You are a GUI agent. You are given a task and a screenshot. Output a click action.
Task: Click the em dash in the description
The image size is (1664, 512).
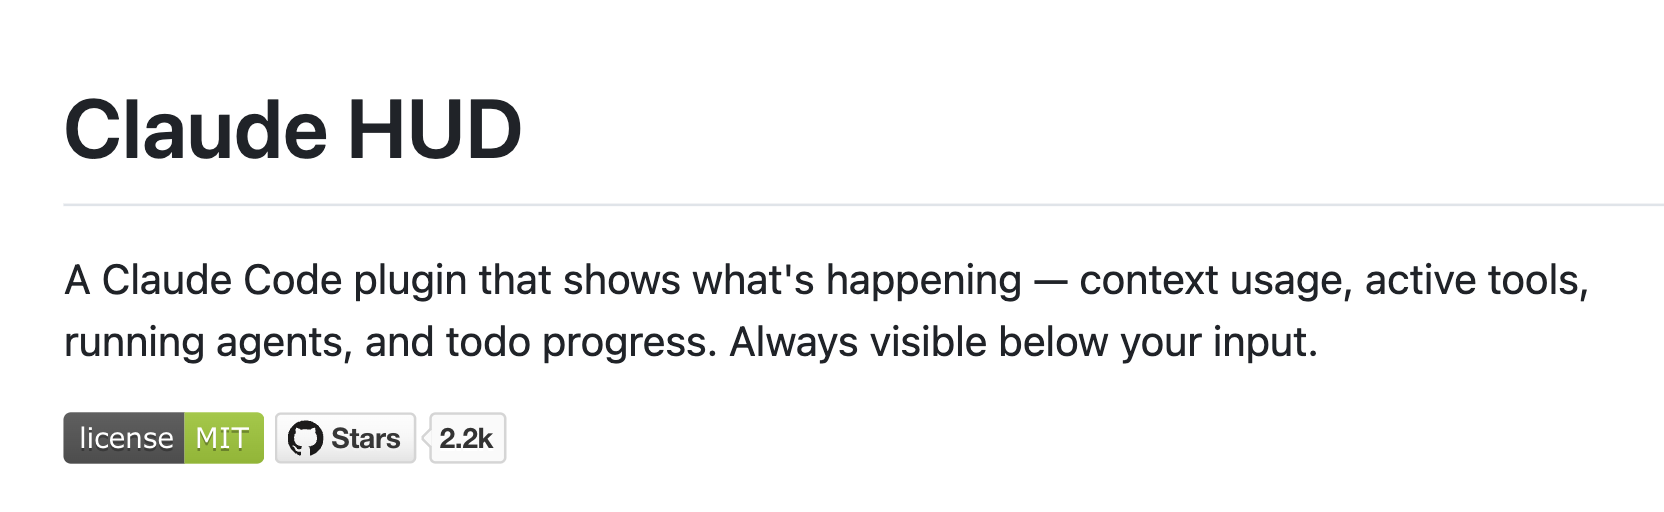[1050, 281]
